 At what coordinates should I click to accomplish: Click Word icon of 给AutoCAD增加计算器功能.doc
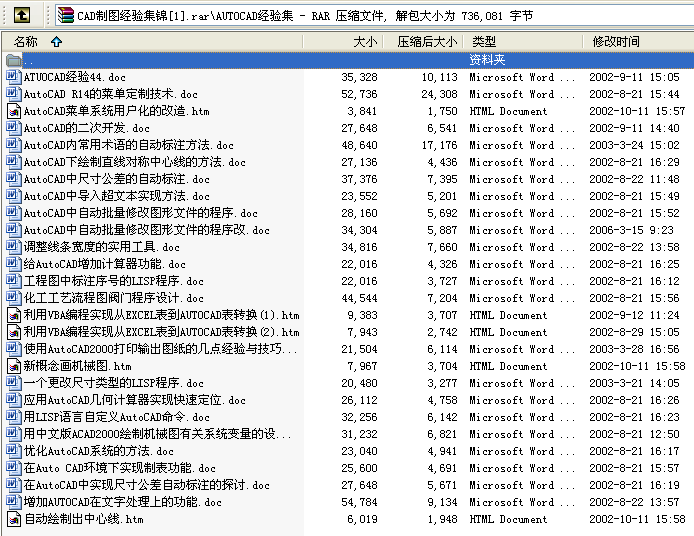[x=14, y=264]
